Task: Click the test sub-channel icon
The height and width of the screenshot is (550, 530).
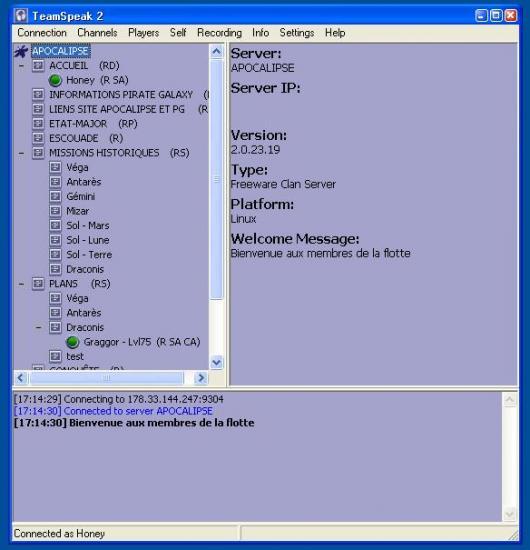Action: [55, 356]
